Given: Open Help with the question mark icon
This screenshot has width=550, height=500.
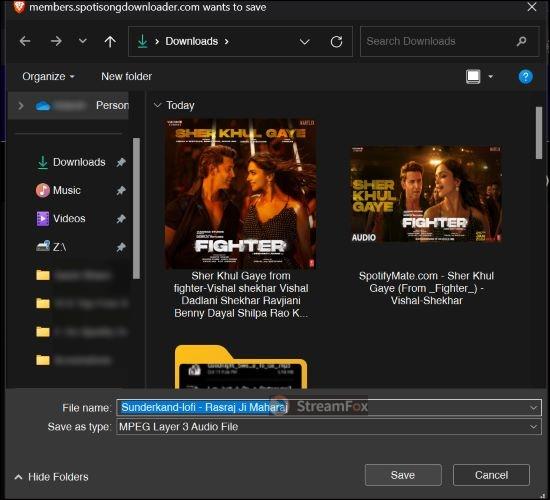Looking at the screenshot, I should (x=525, y=76).
